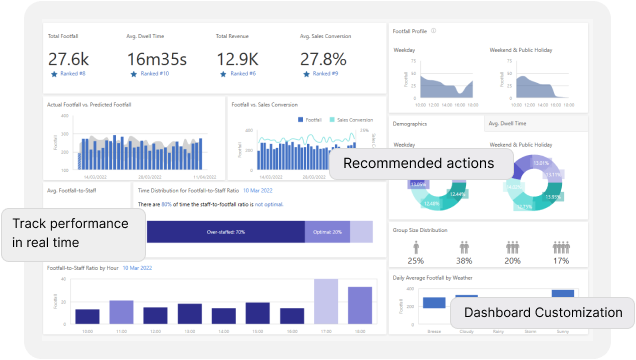Click the Ranked #8 link
This screenshot has width=636, height=360.
click(73, 73)
